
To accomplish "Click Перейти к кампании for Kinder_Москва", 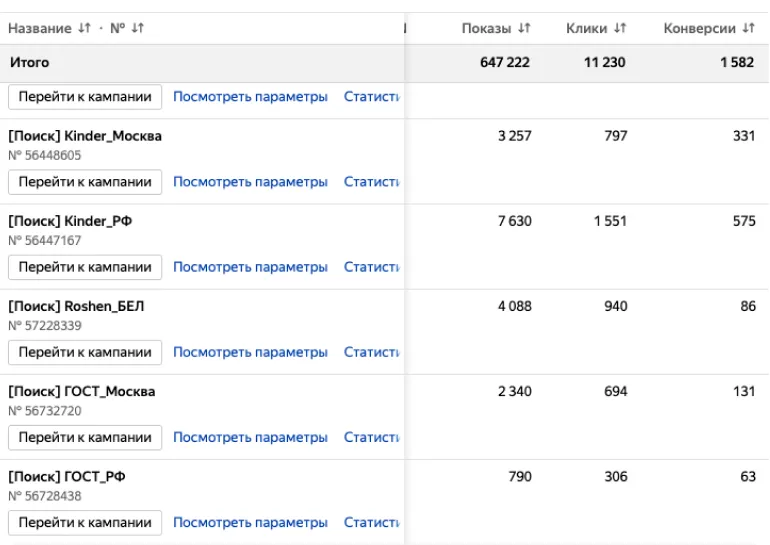I will tap(85, 182).
